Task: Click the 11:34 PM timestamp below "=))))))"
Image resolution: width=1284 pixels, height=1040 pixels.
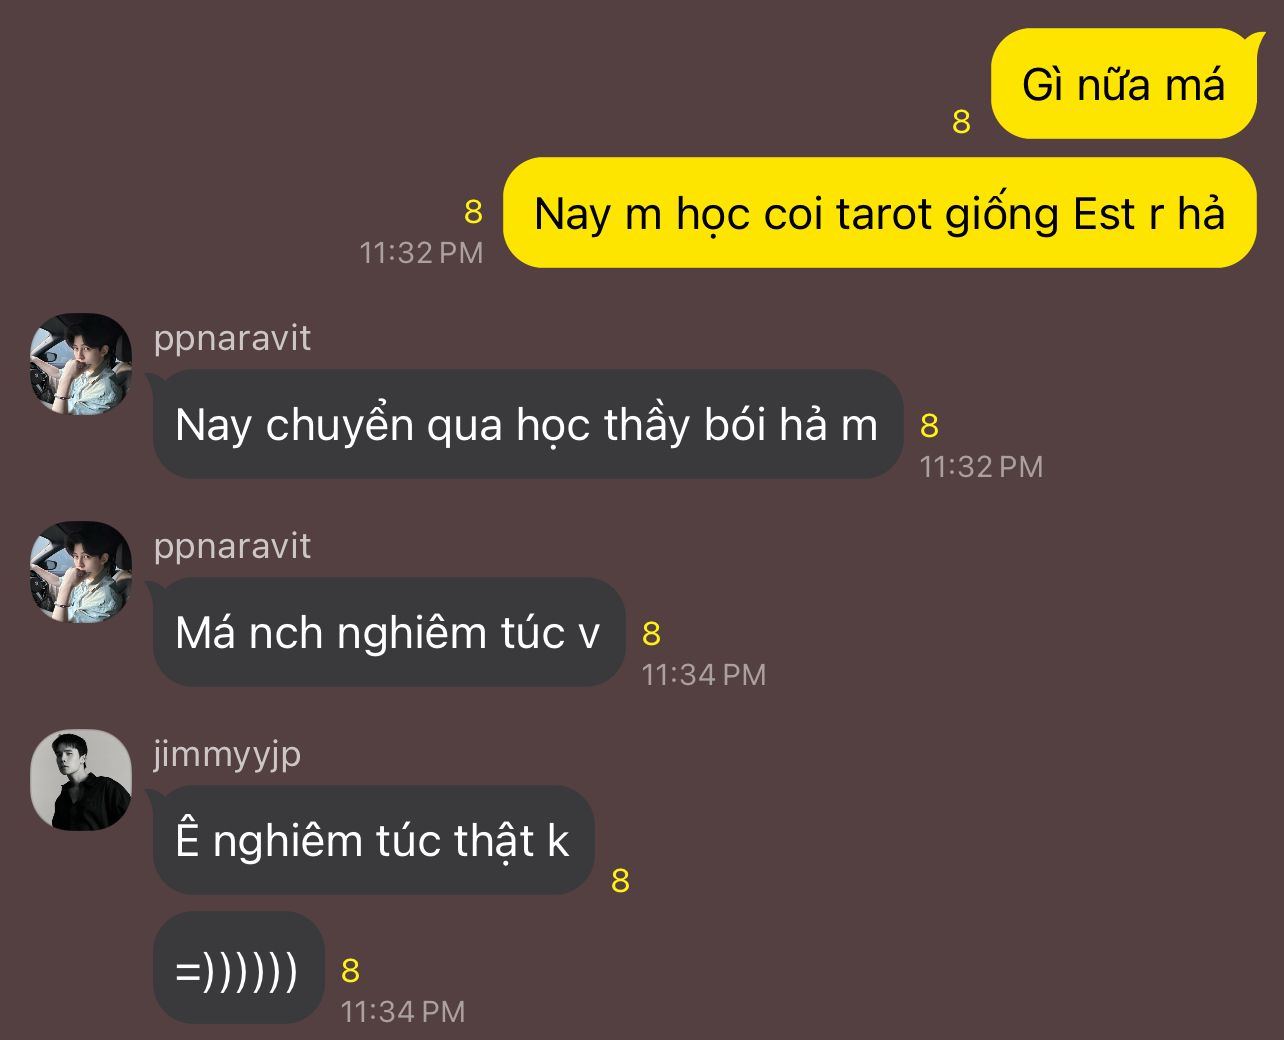Action: pyautogui.click(x=403, y=1012)
